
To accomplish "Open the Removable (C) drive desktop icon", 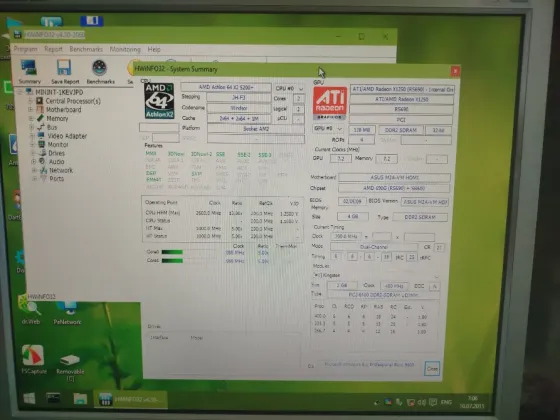I will point(70,368).
